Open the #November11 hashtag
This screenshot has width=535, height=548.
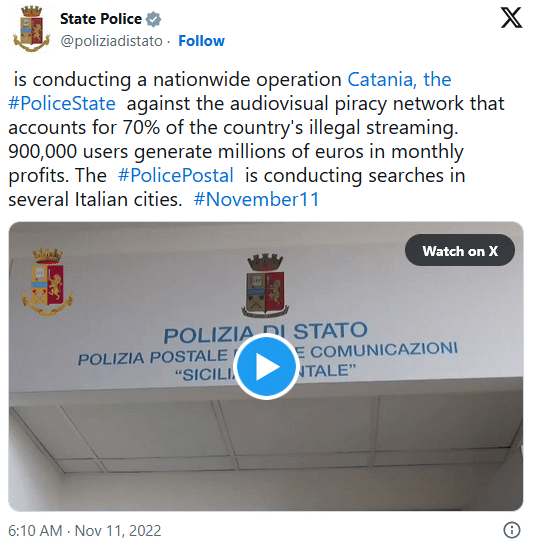256,200
